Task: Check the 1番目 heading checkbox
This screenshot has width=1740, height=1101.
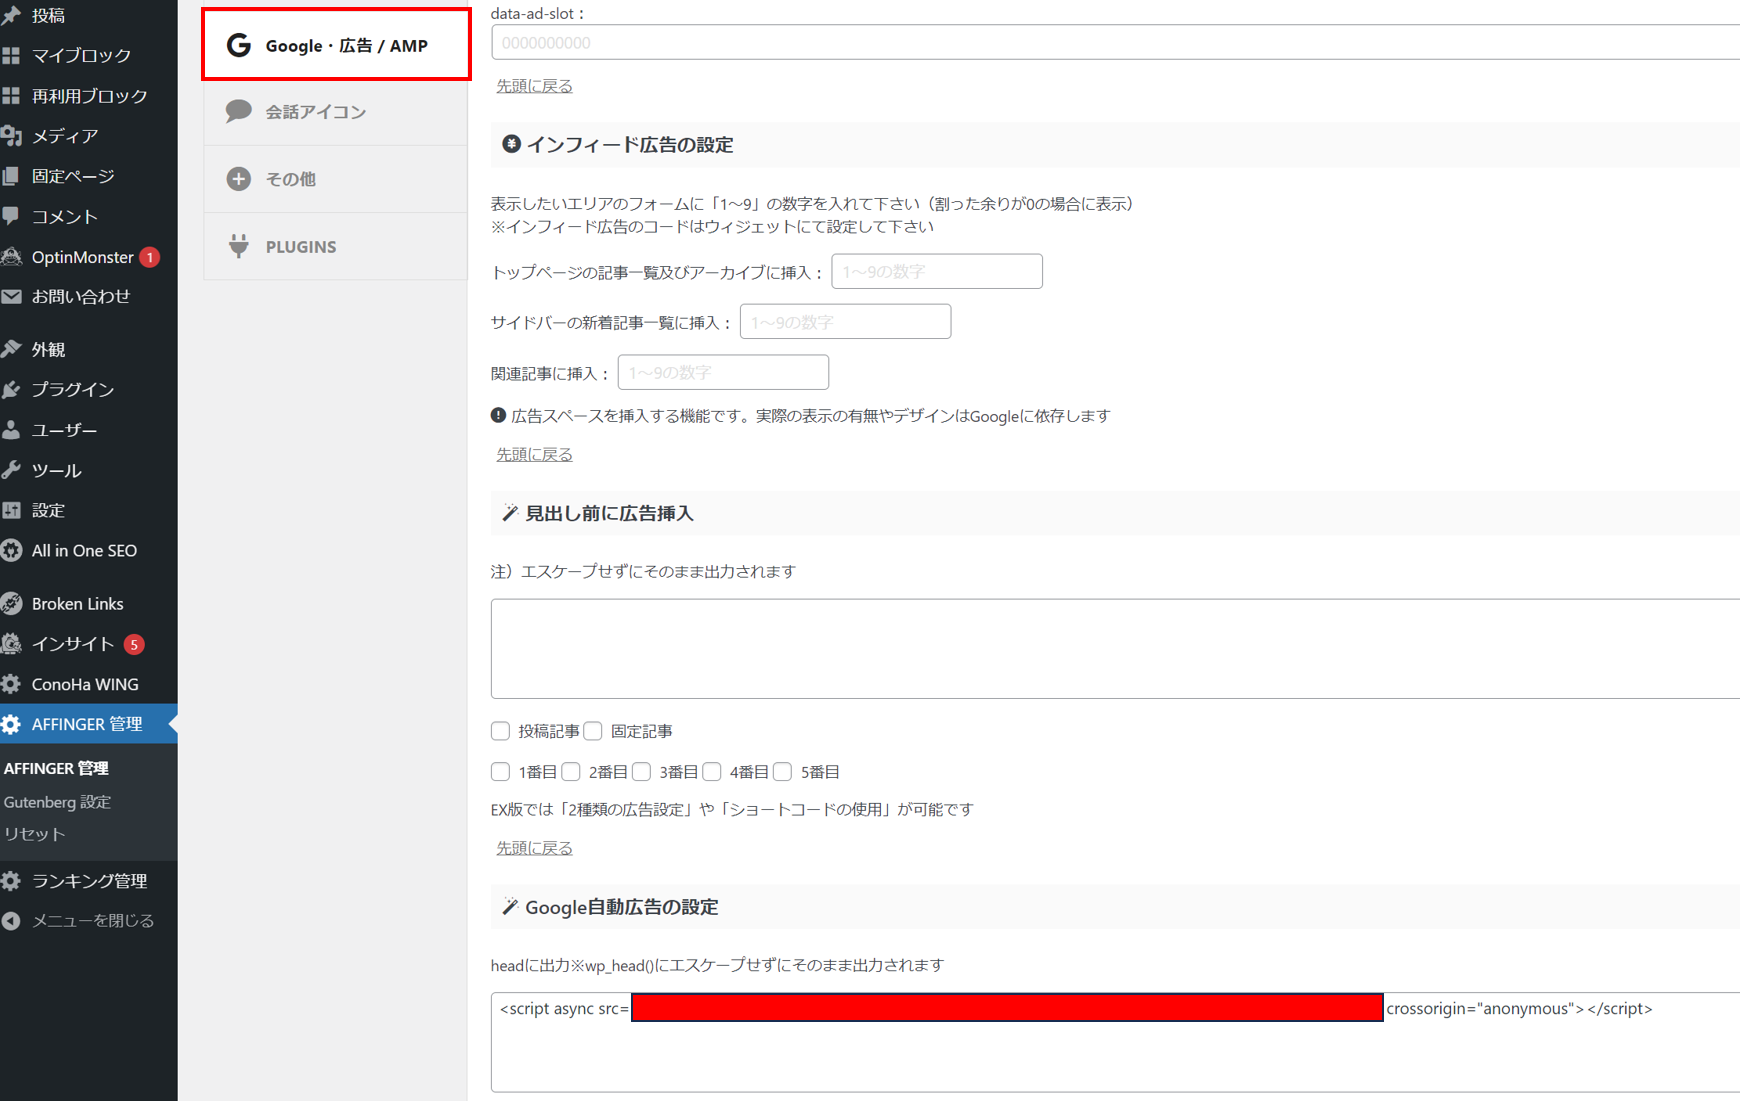Action: [500, 771]
